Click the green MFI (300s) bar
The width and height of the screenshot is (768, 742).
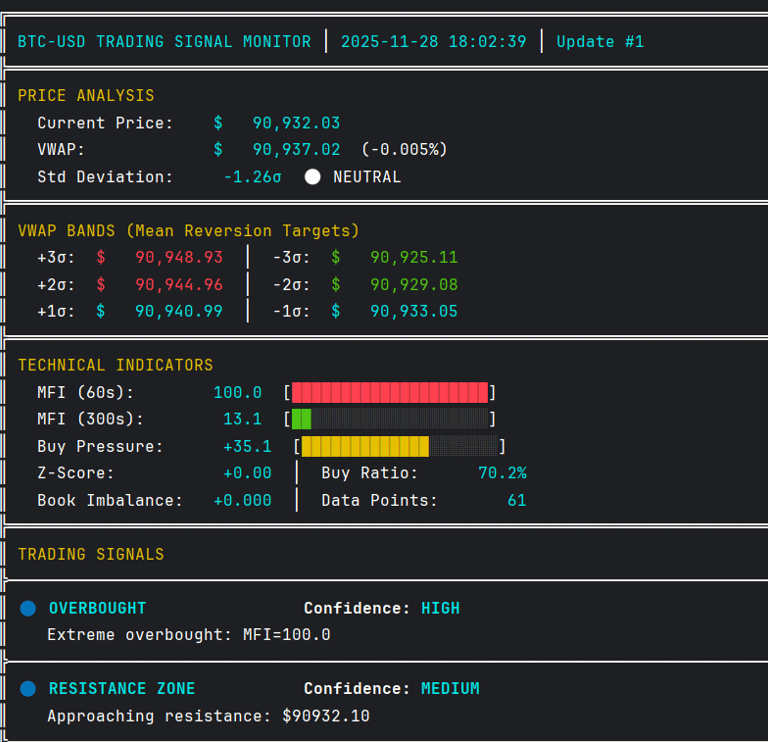[x=301, y=419]
